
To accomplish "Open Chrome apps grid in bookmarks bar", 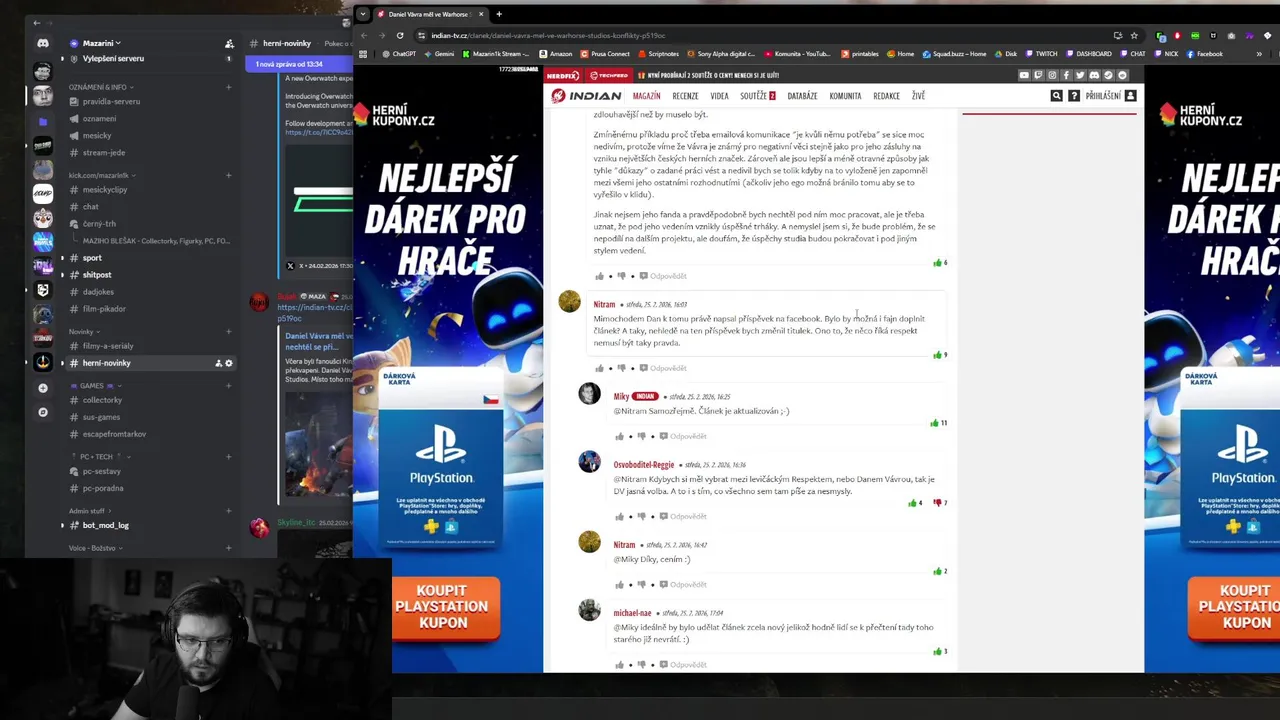I will pos(363,54).
